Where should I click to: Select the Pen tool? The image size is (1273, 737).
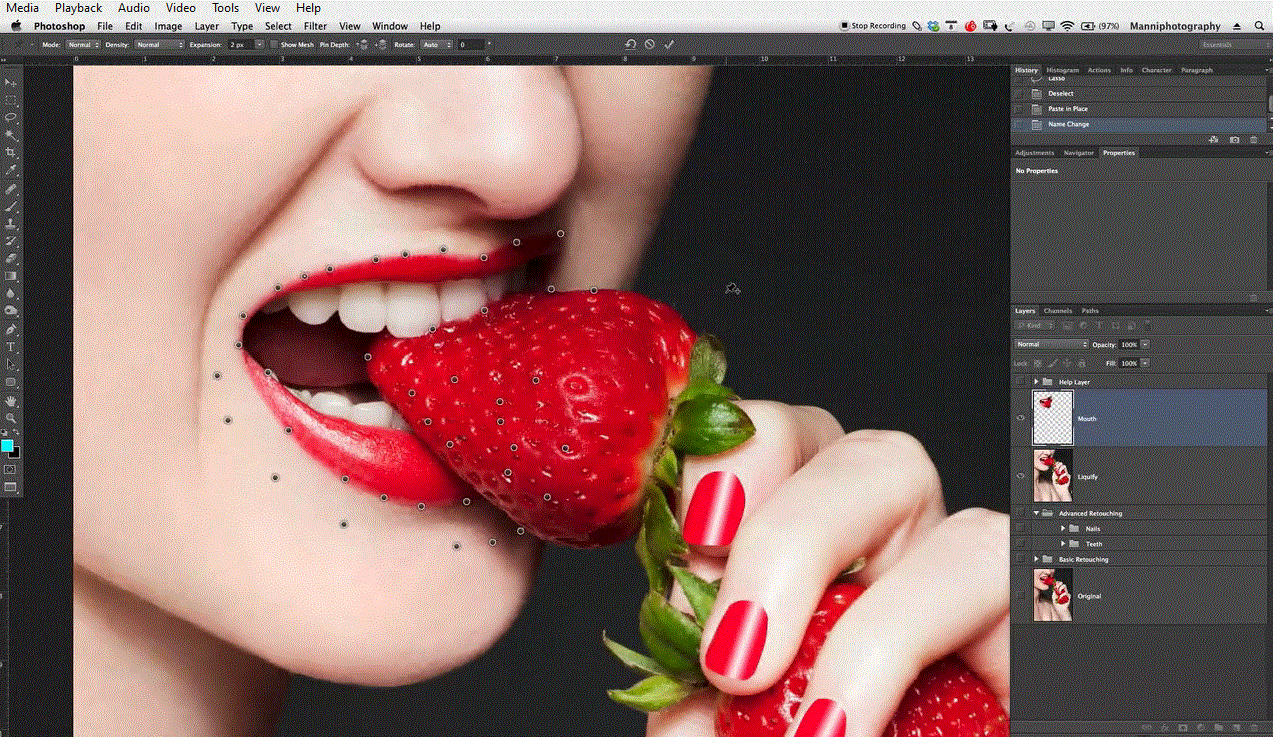point(11,329)
